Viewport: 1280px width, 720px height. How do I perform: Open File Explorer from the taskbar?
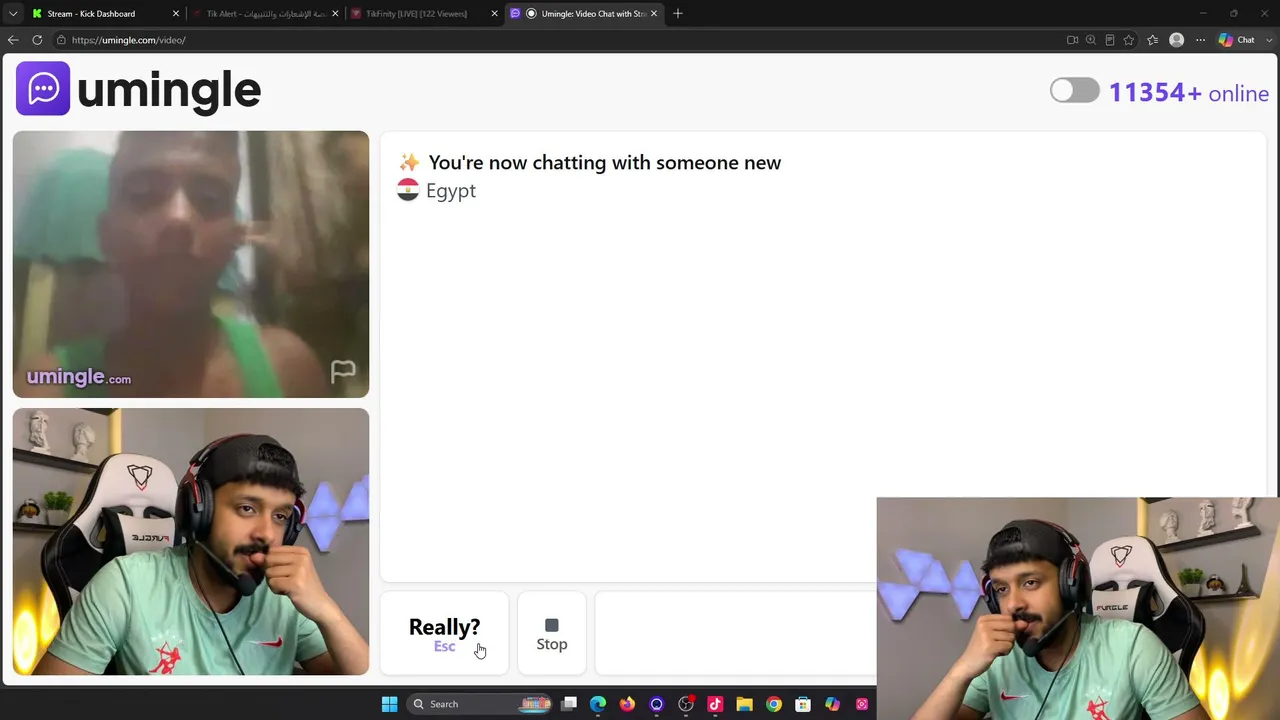[744, 704]
